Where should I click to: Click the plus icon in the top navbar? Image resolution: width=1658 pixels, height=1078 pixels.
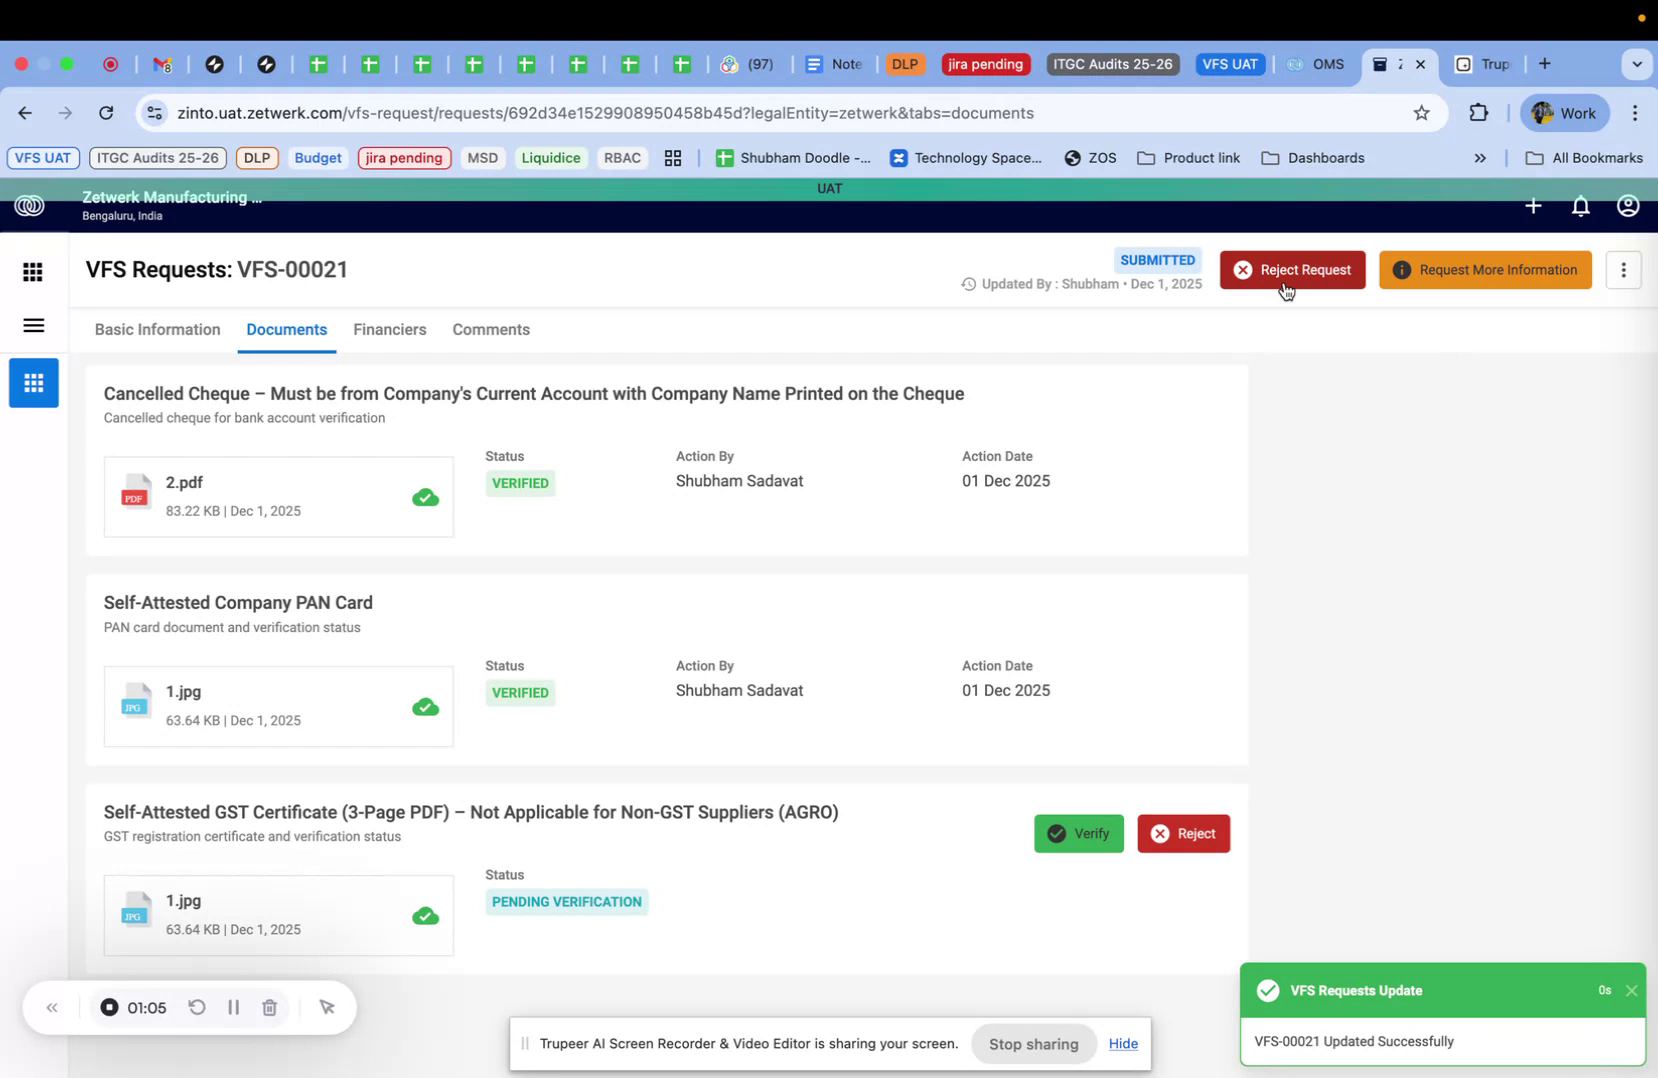point(1532,206)
